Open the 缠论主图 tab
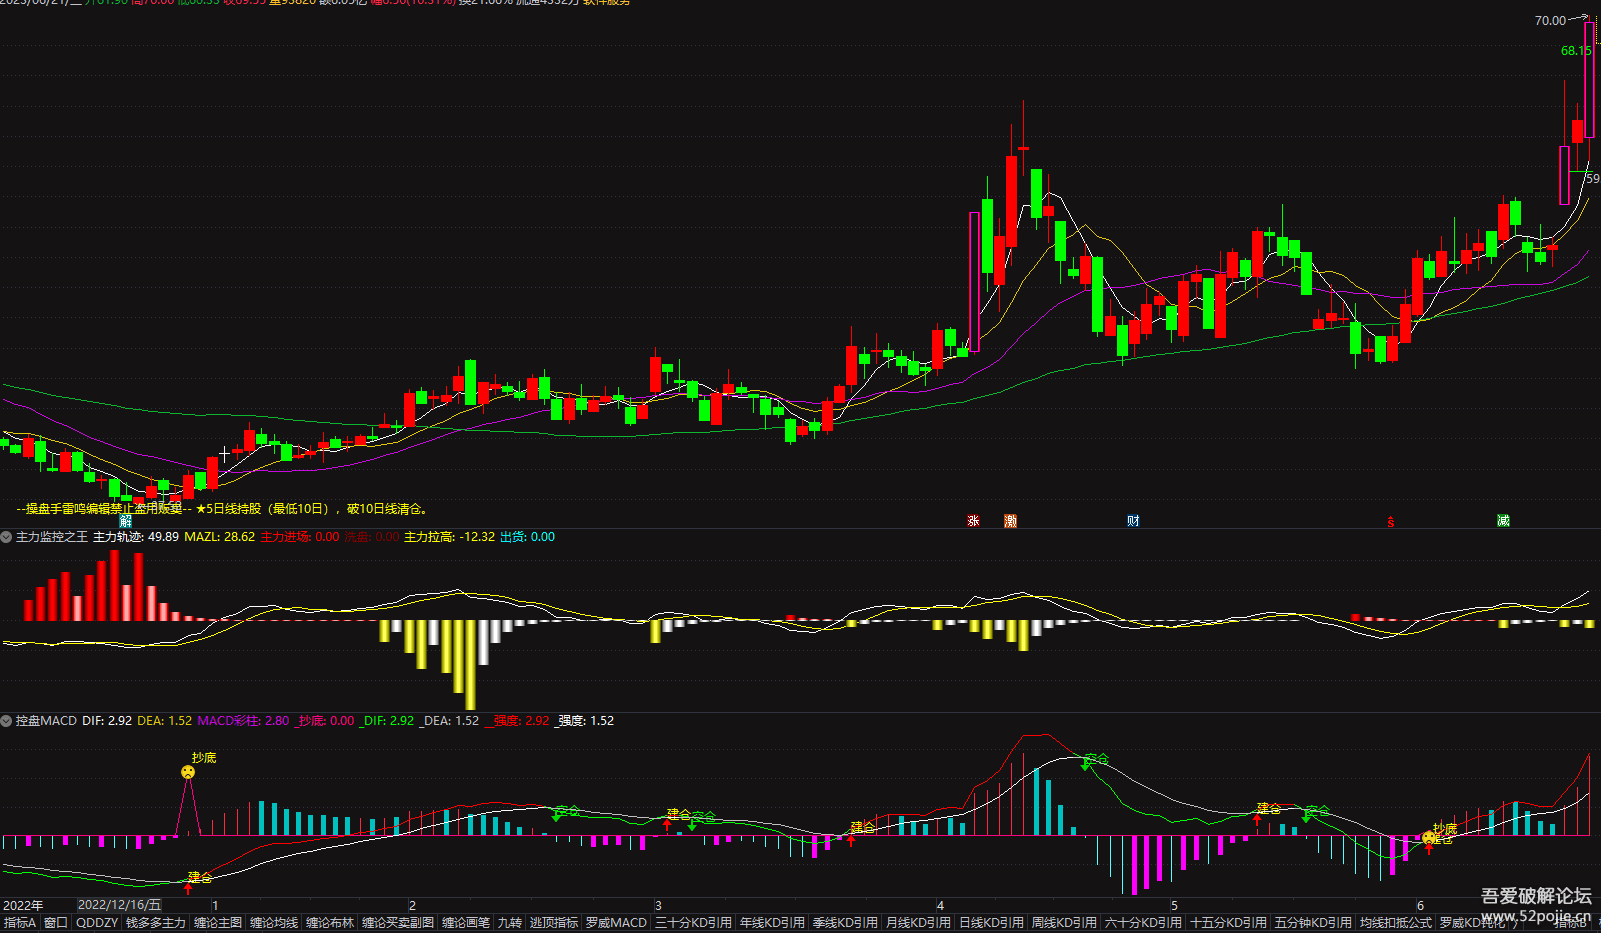Viewport: 1601px width, 933px height. tap(218, 923)
